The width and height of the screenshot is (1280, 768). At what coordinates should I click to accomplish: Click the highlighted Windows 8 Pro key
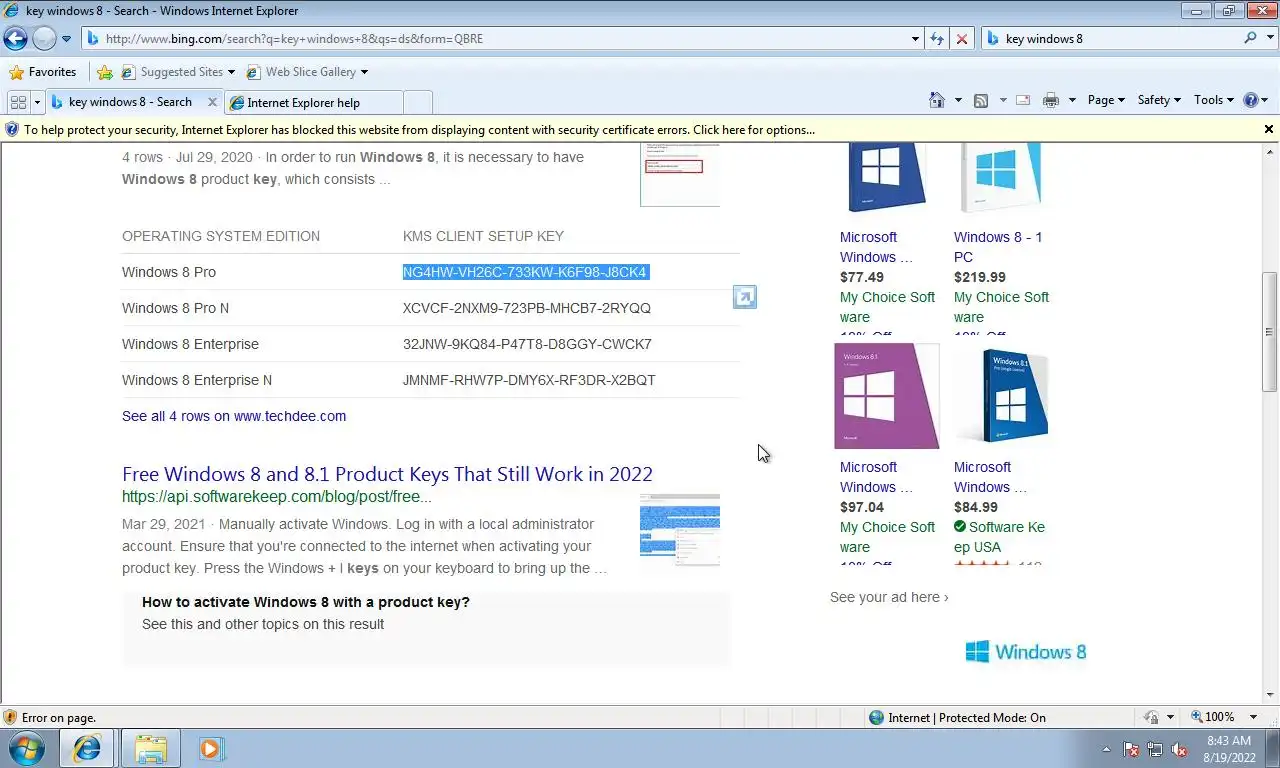click(x=525, y=272)
